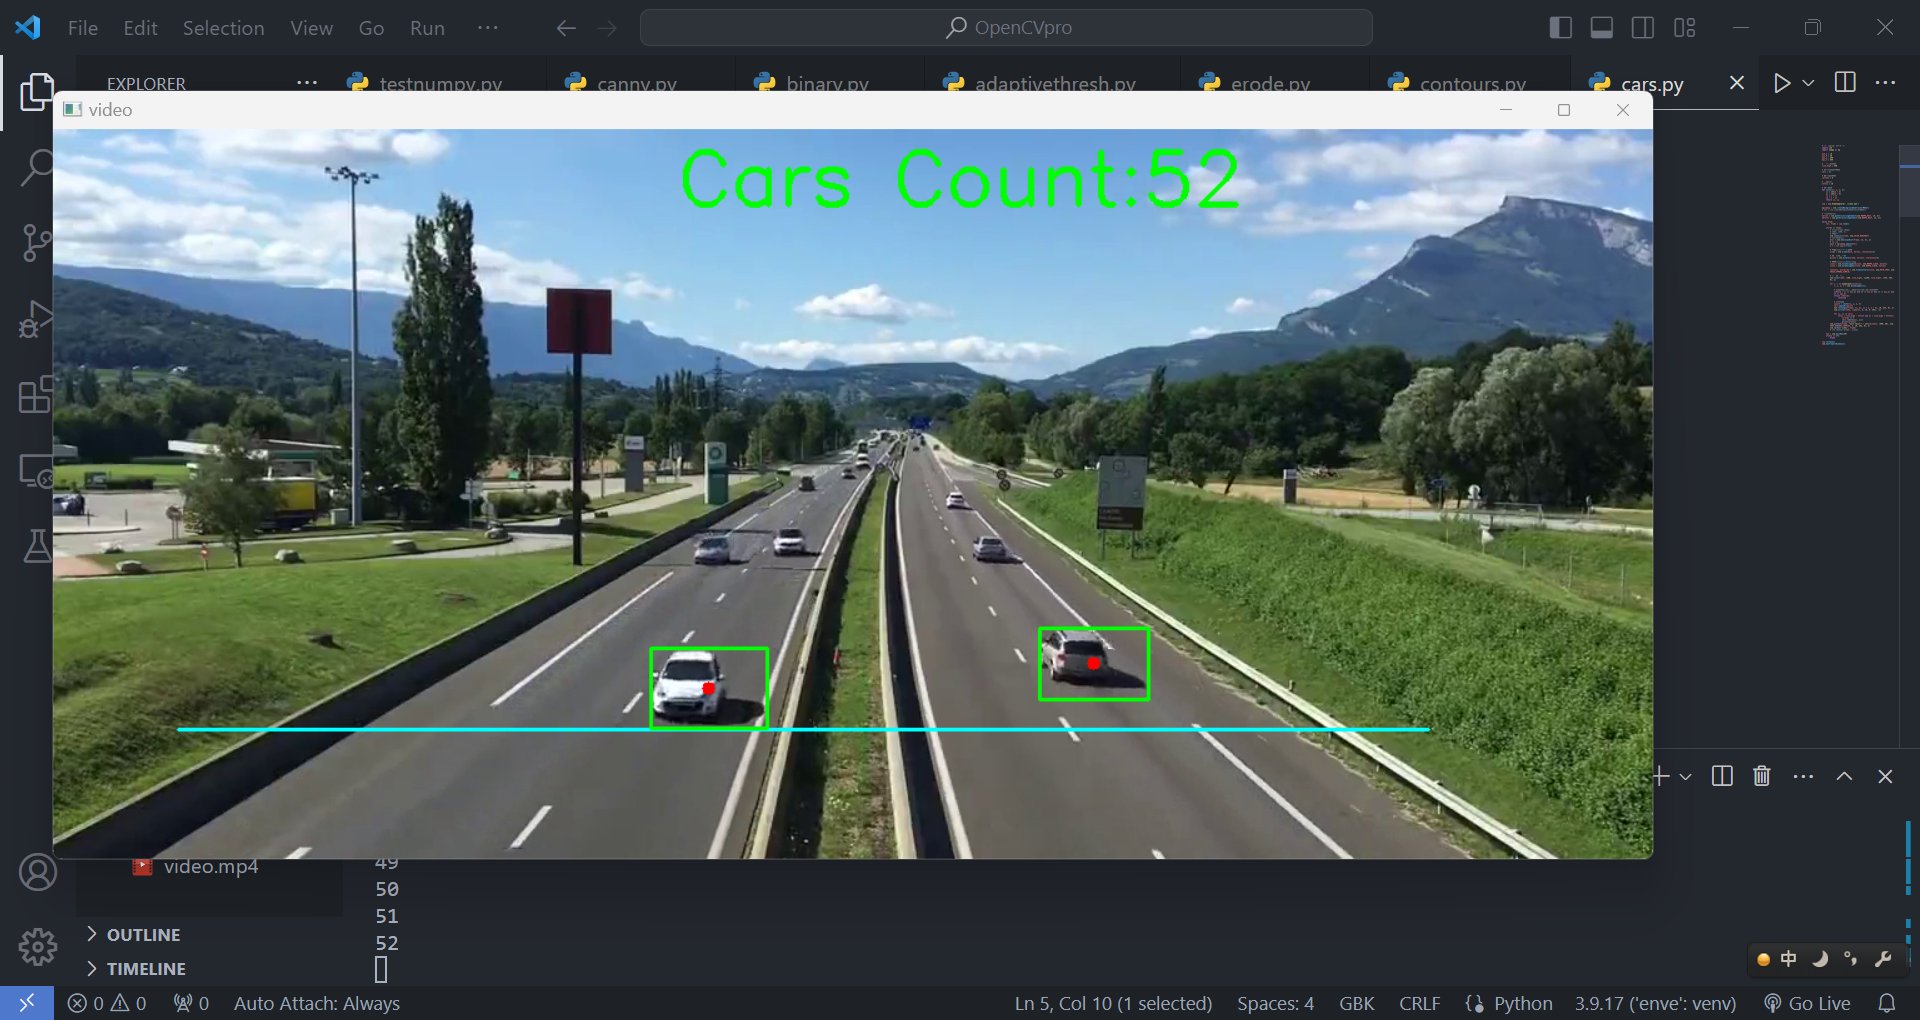Toggle Auto Attach: Always setting
1920x1020 pixels.
pyautogui.click(x=317, y=1003)
